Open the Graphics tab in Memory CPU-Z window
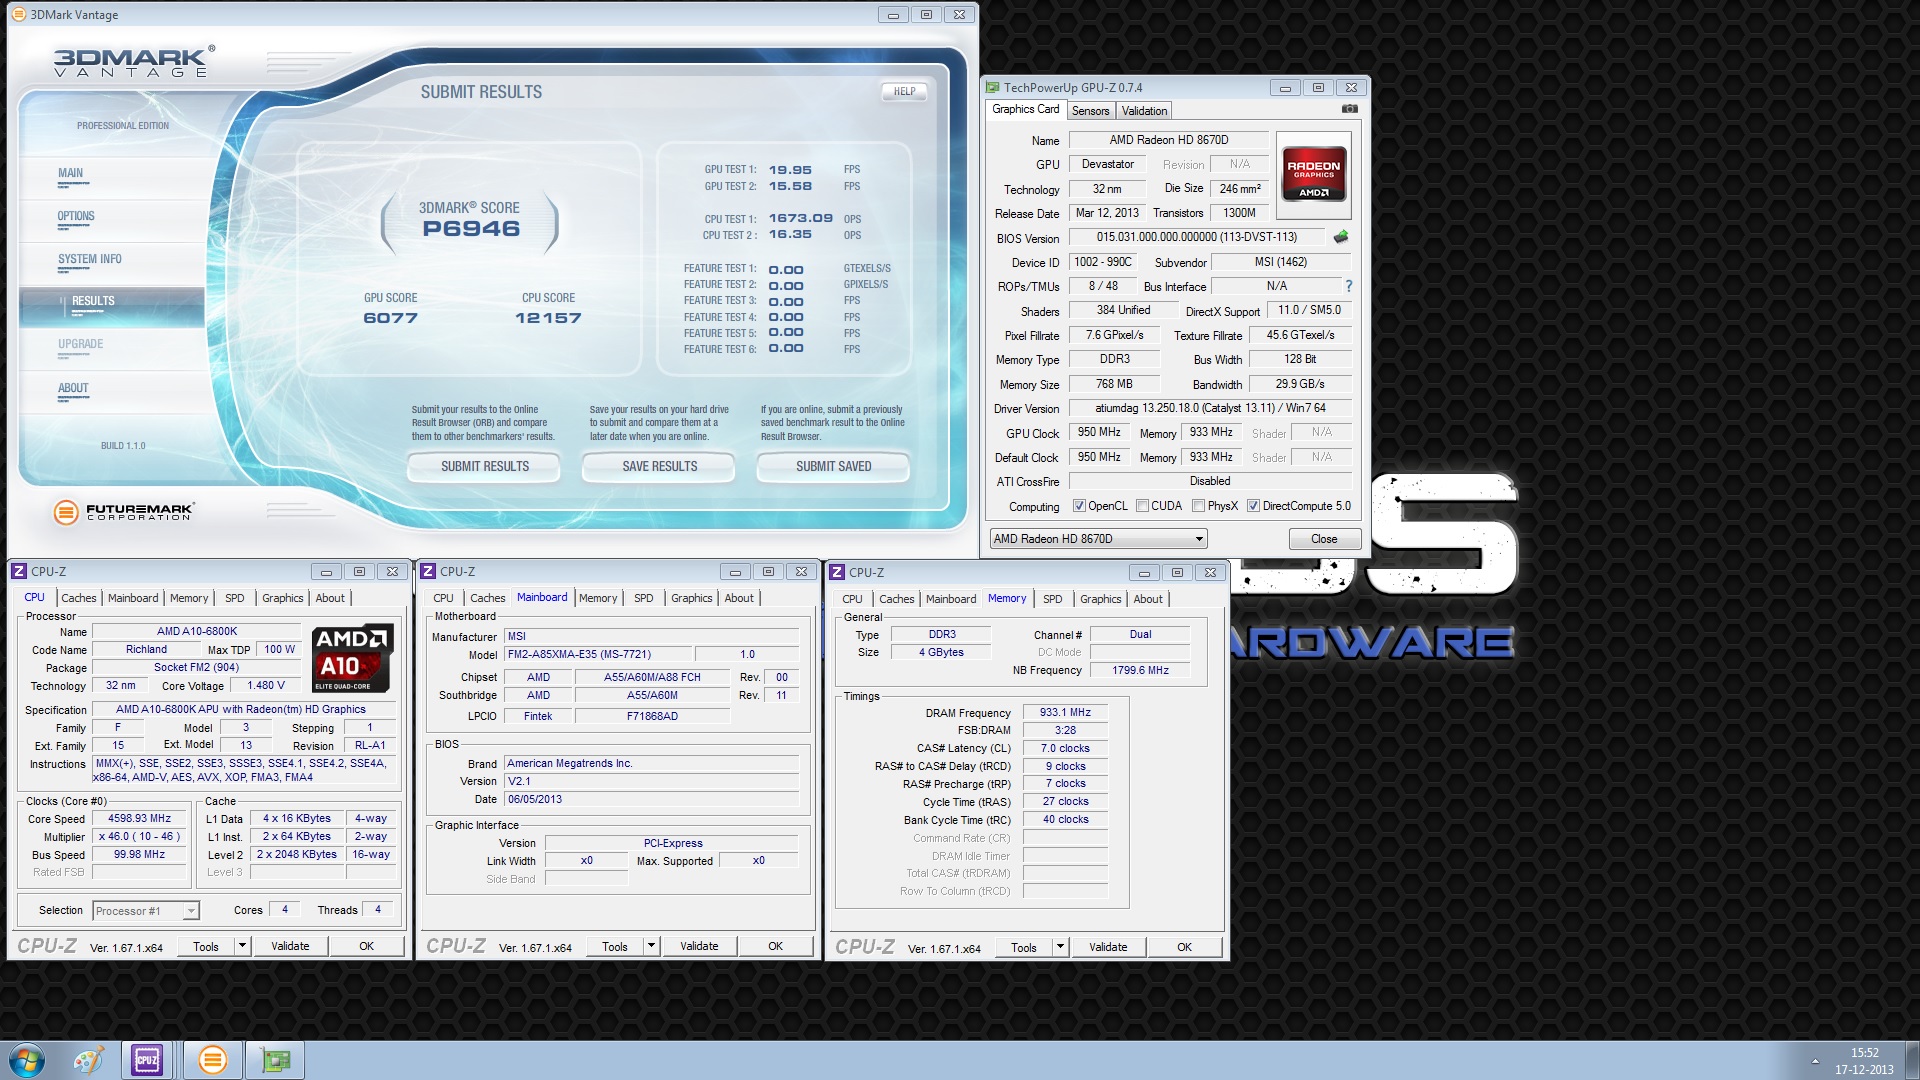1920x1080 pixels. tap(1100, 599)
